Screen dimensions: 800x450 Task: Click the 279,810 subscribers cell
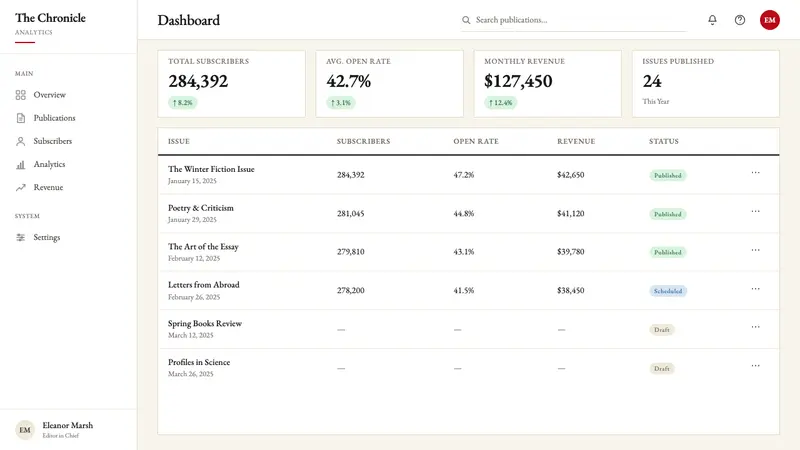[351, 252]
